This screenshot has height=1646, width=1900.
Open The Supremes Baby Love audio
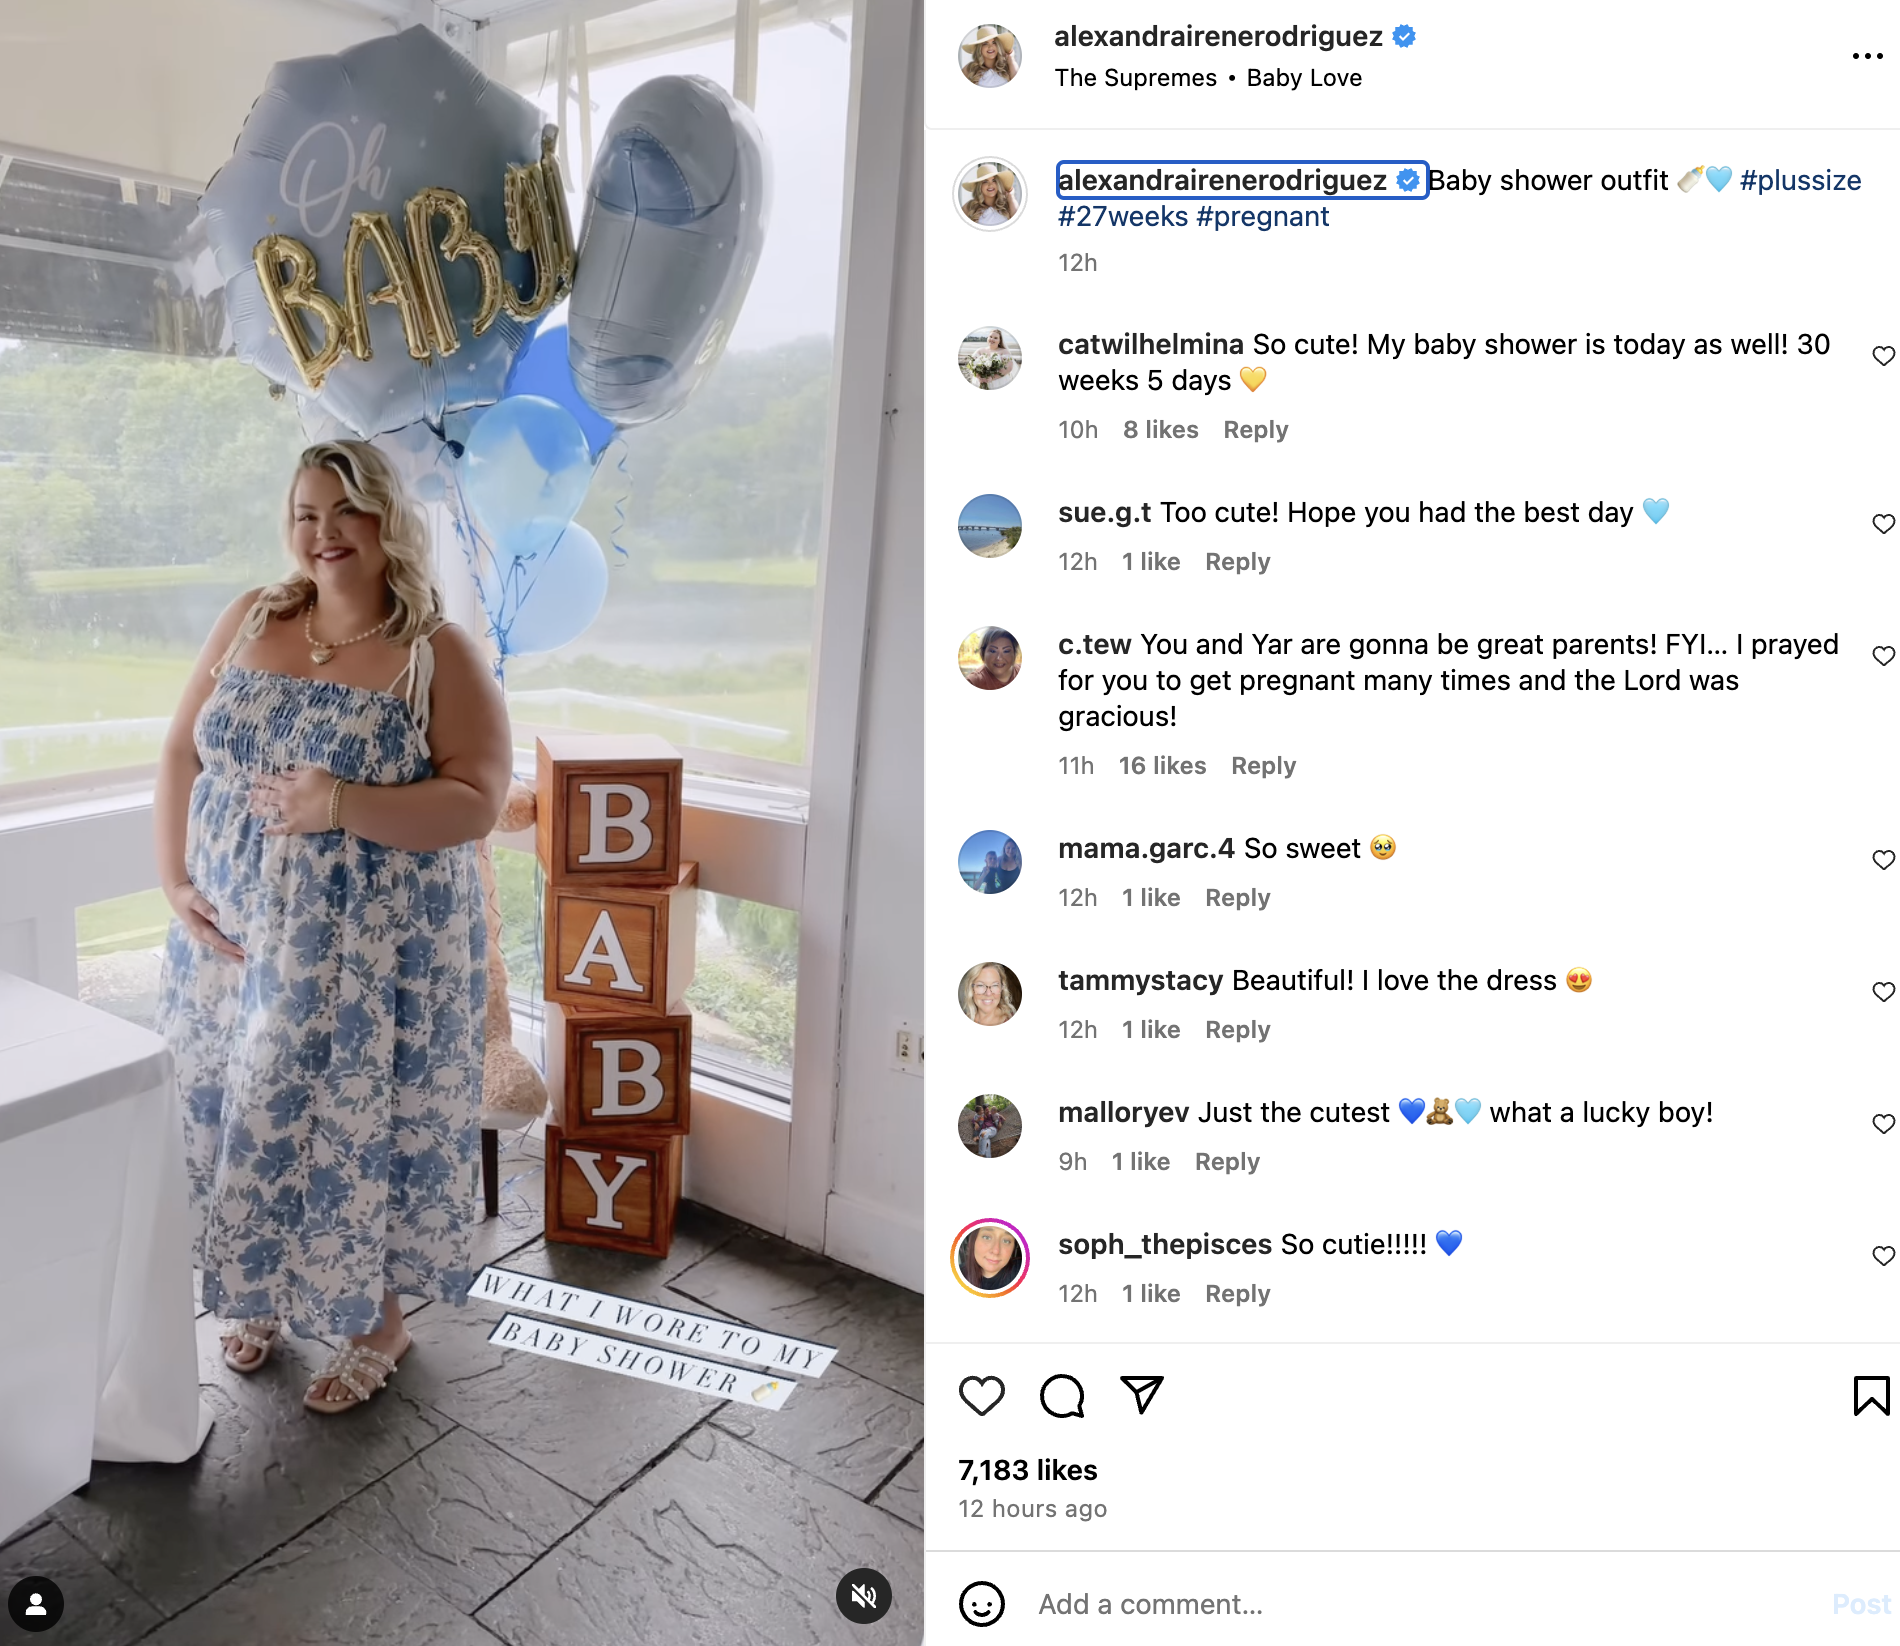tap(1208, 78)
